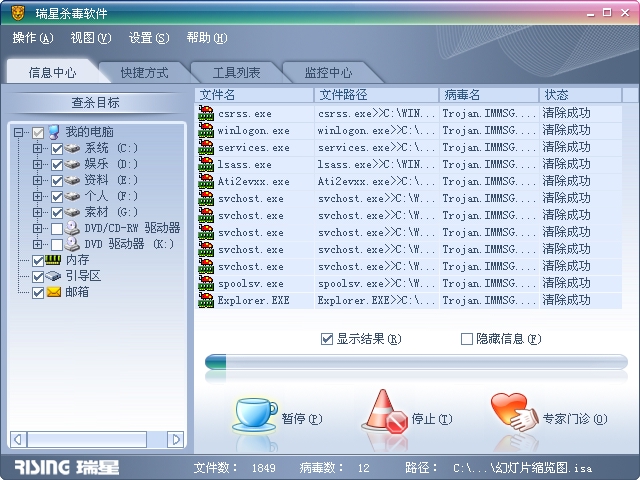640x480 pixels.
Task: Click the 停止(T) stop label
Action: pyautogui.click(x=432, y=419)
